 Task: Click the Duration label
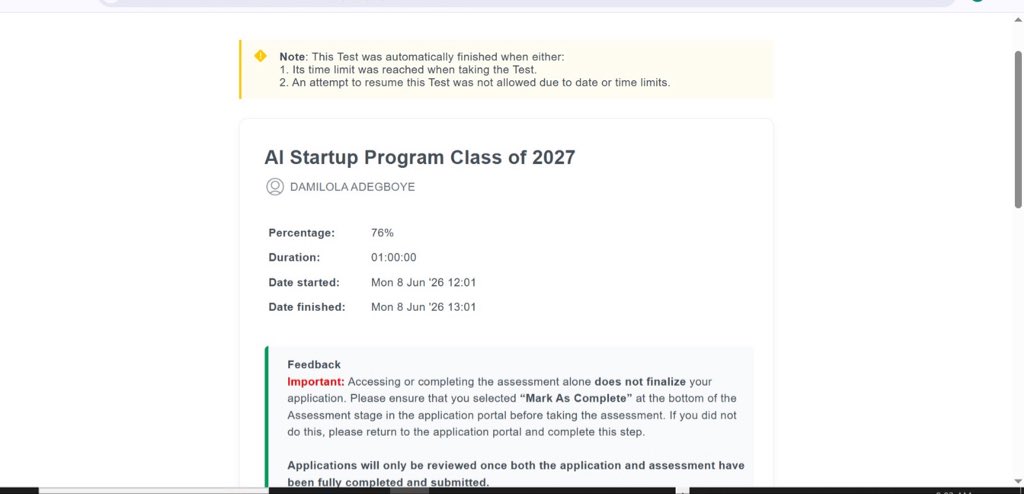click(295, 257)
